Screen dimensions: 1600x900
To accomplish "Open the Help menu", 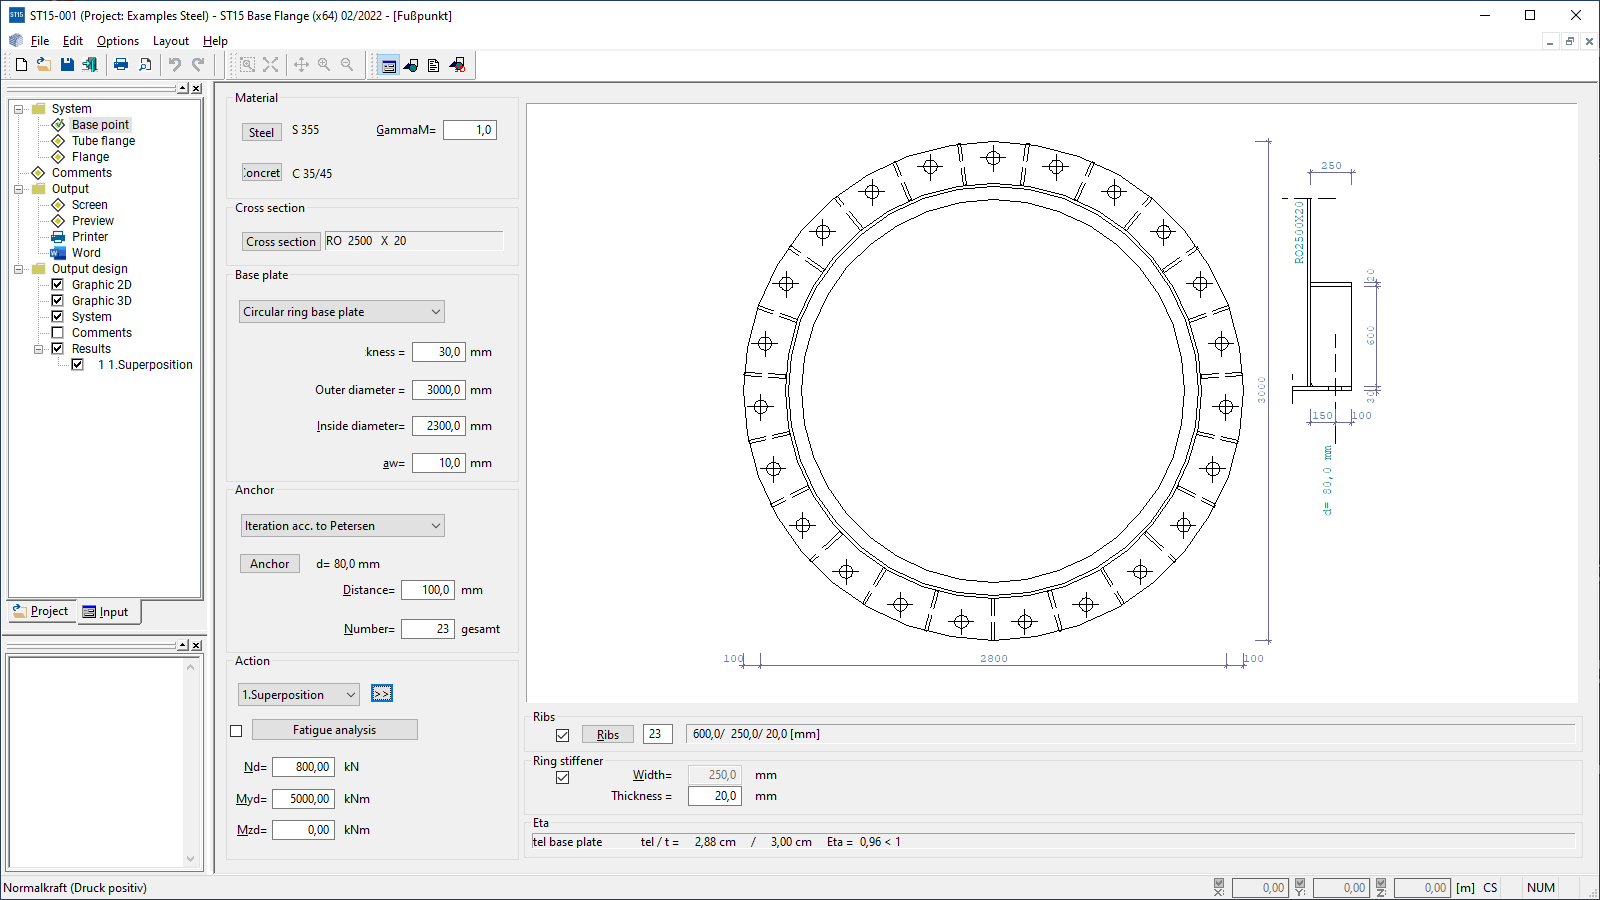I will pyautogui.click(x=215, y=41).
